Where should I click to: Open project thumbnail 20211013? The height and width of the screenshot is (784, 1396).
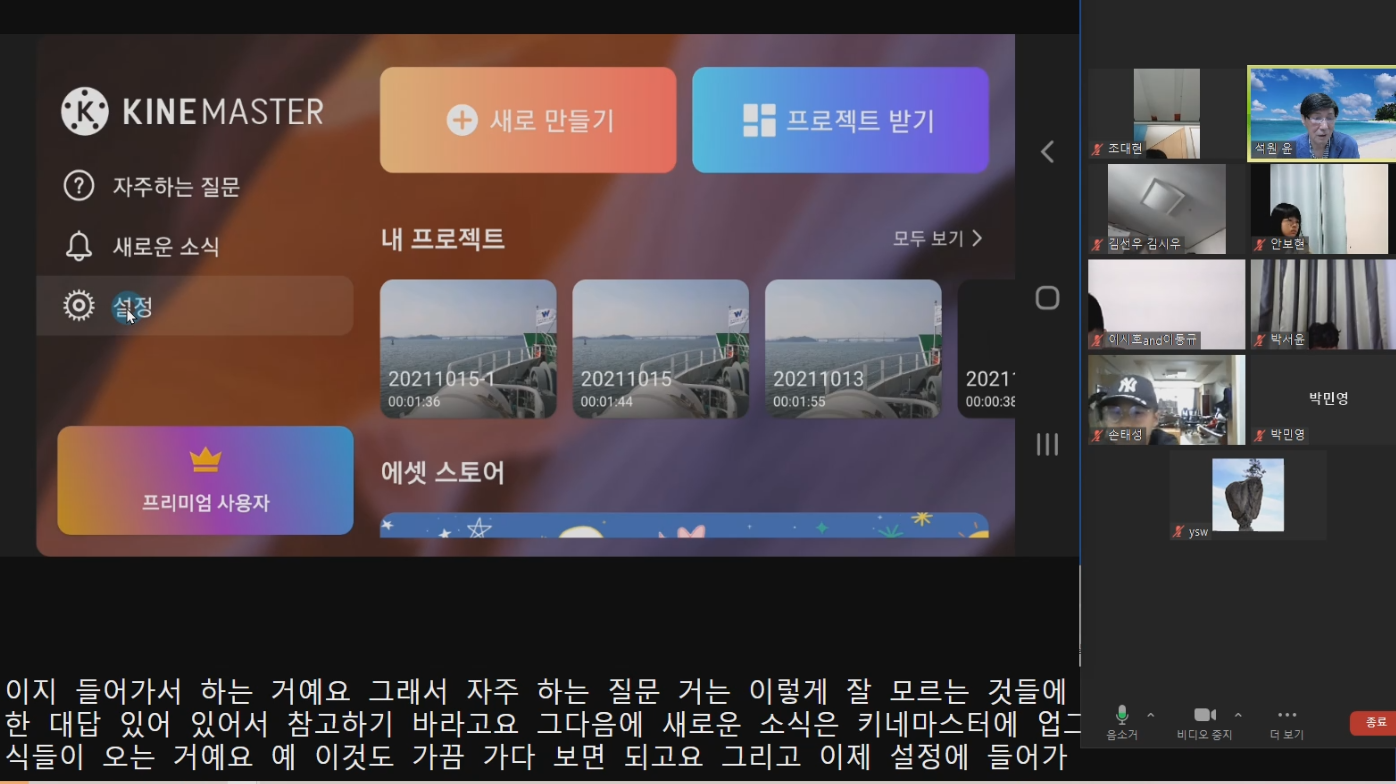pos(853,348)
